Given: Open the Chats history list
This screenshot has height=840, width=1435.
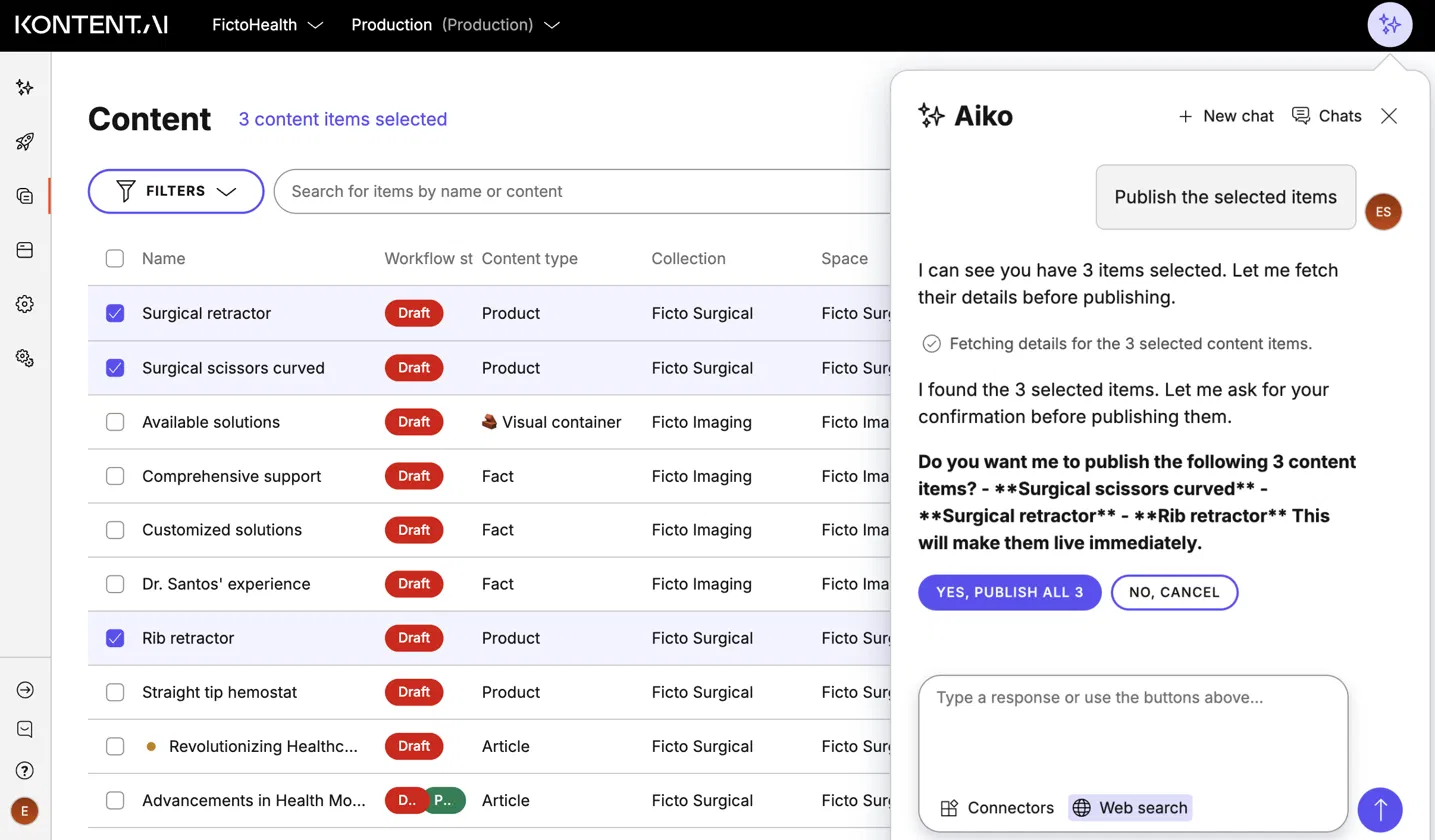Looking at the screenshot, I should [1327, 116].
